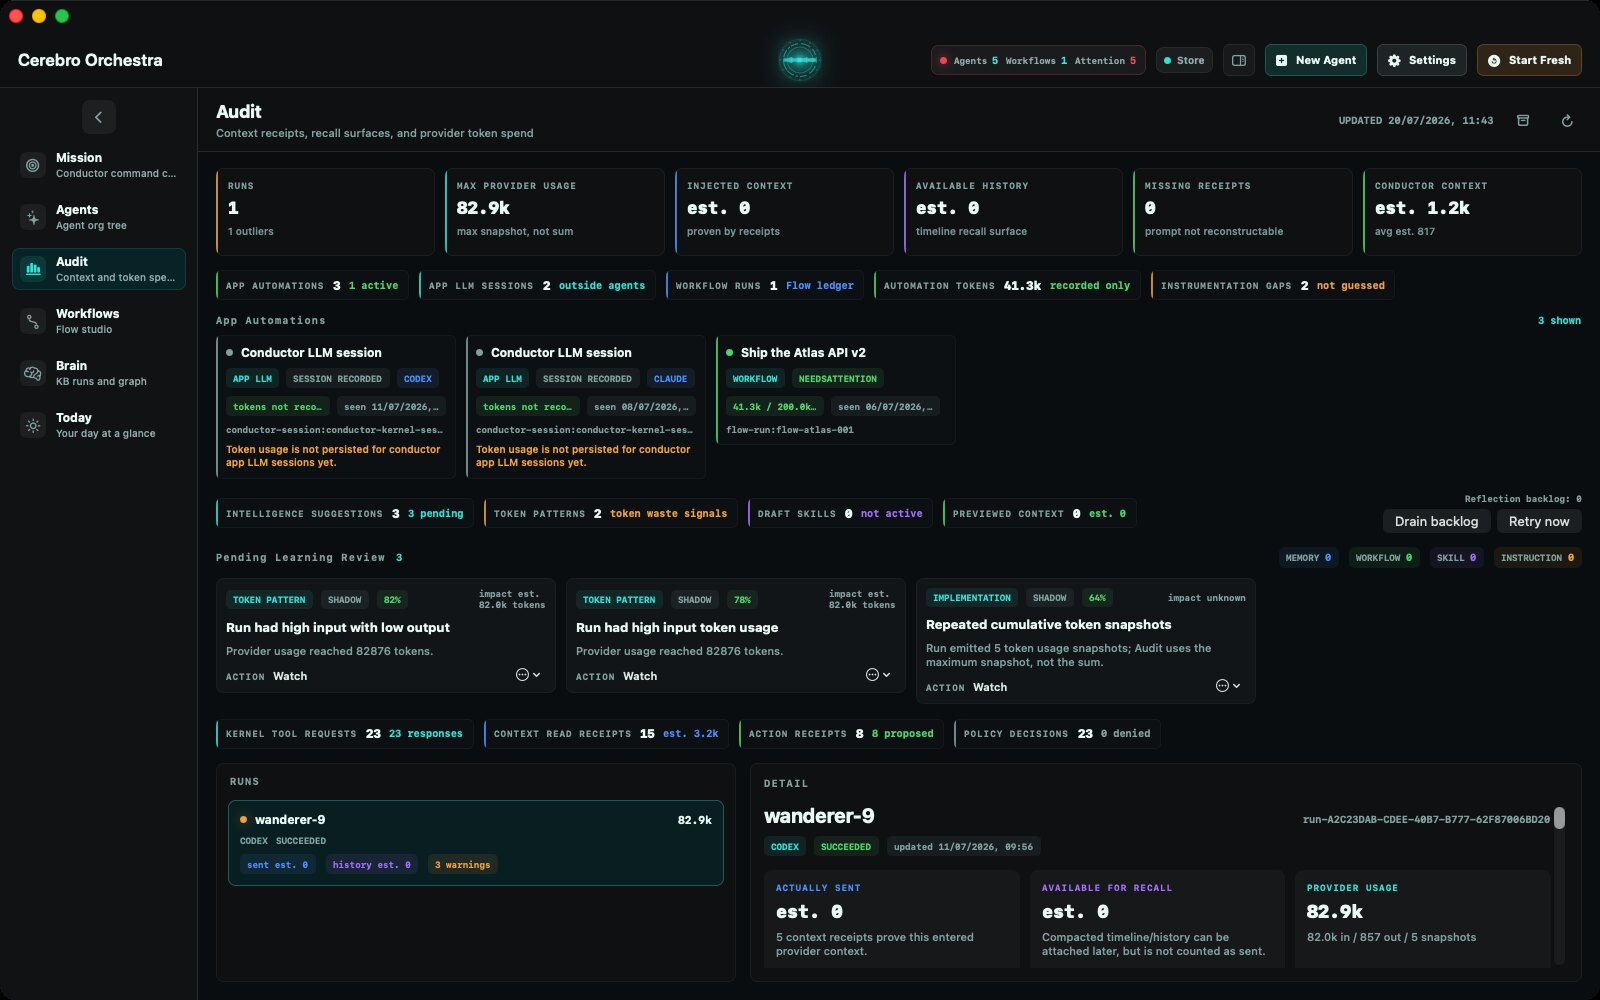Screen dimensions: 1600x1000
Task: Click the gear icon in Settings
Action: 1394,60
